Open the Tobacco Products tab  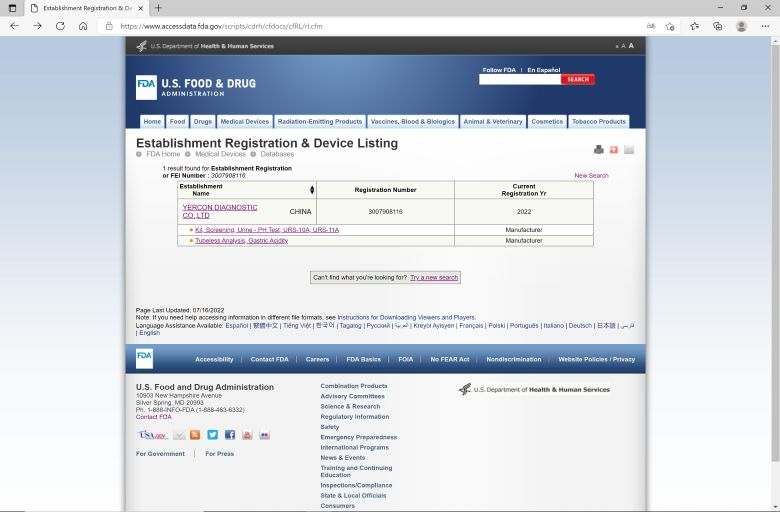[x=599, y=121]
